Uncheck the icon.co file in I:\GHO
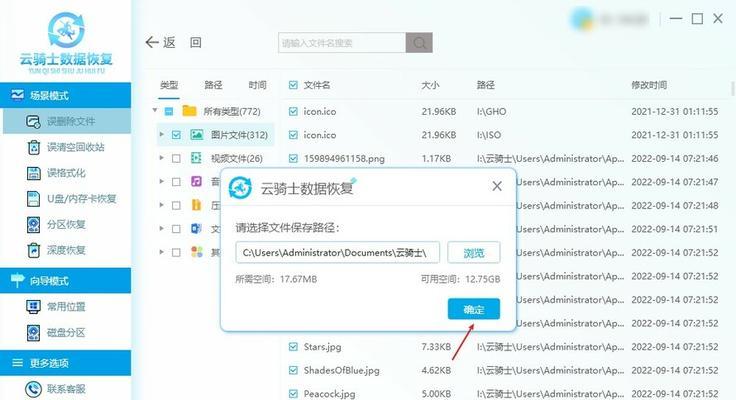Screen dimensions: 736x400 [x=293, y=111]
